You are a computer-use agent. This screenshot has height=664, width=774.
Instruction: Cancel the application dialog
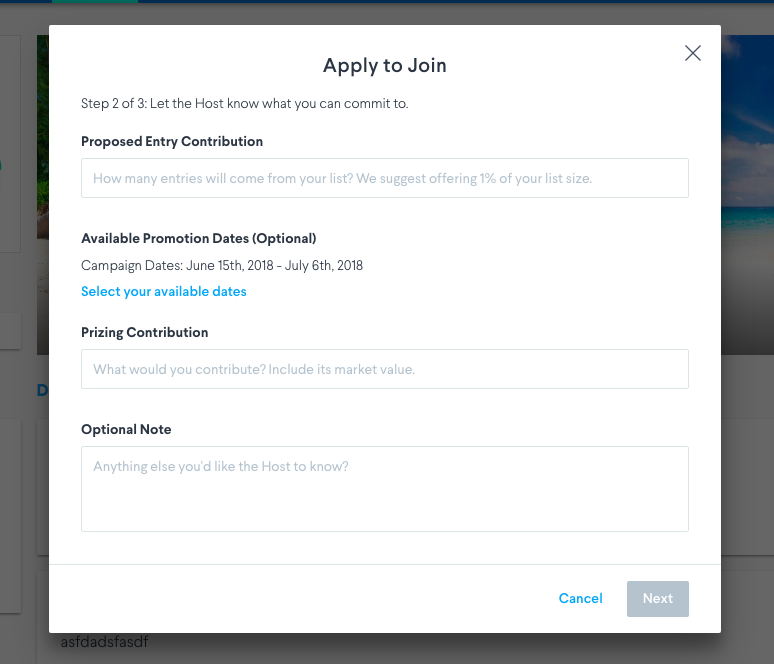pyautogui.click(x=580, y=598)
